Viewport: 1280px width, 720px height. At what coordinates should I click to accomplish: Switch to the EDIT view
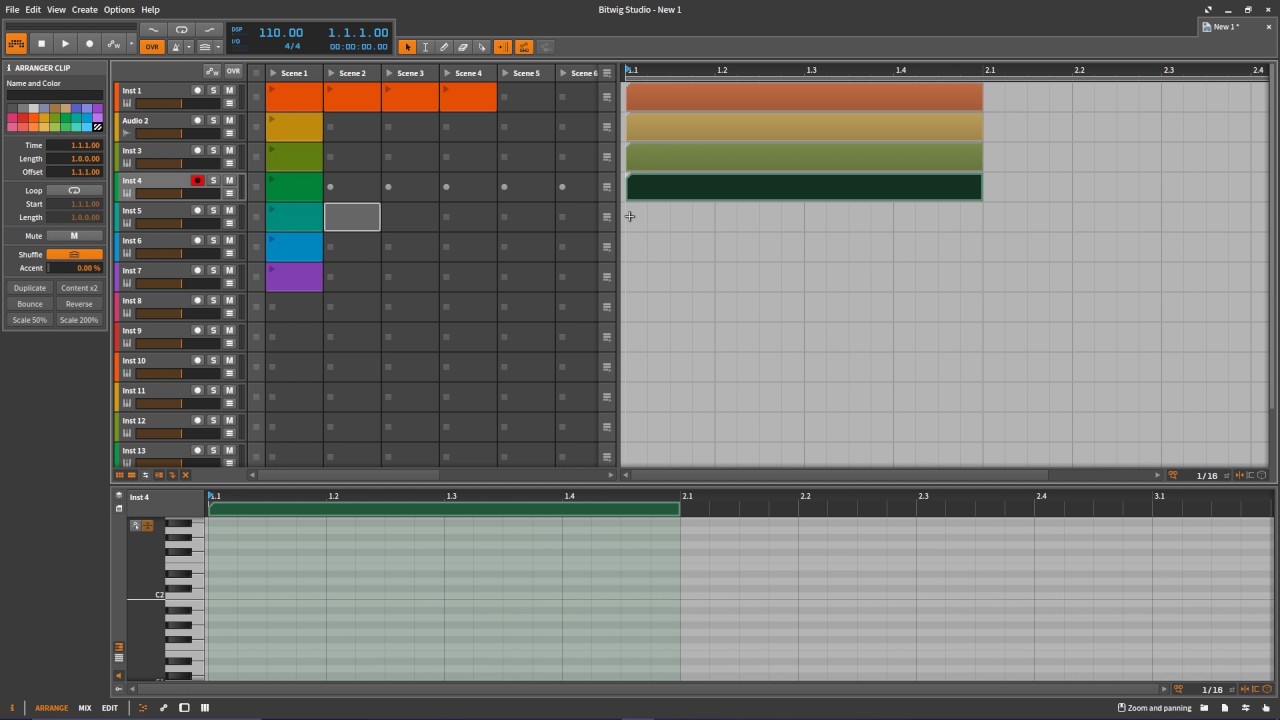pyautogui.click(x=110, y=708)
